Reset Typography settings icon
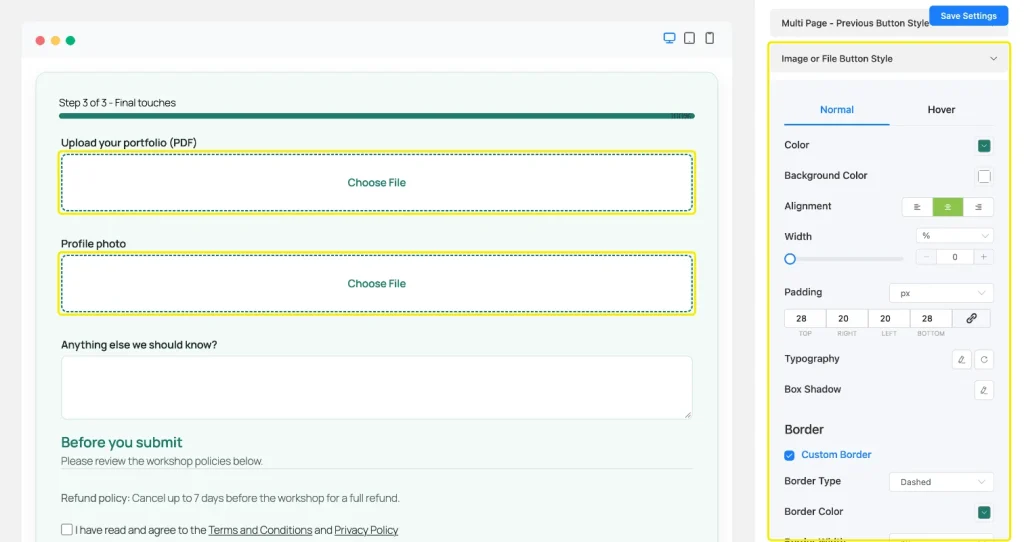Image resolution: width=1024 pixels, height=542 pixels. 984,359
